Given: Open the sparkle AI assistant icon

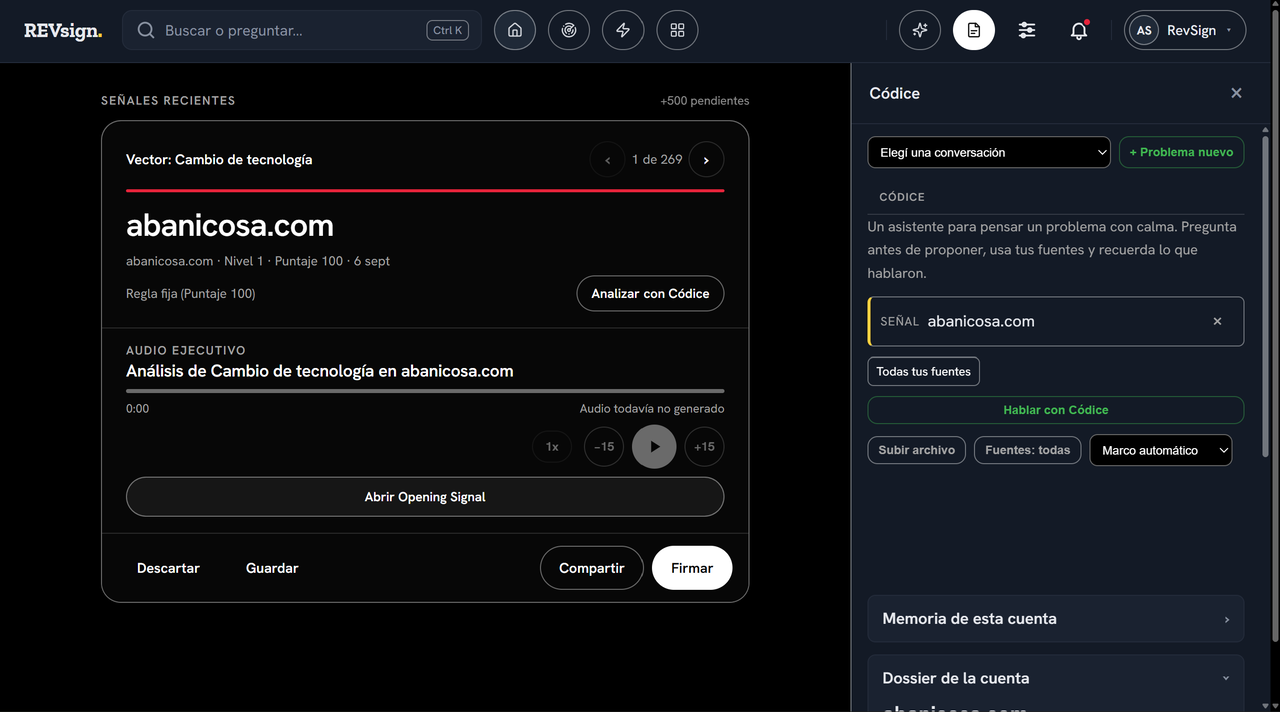Looking at the screenshot, I should 920,30.
